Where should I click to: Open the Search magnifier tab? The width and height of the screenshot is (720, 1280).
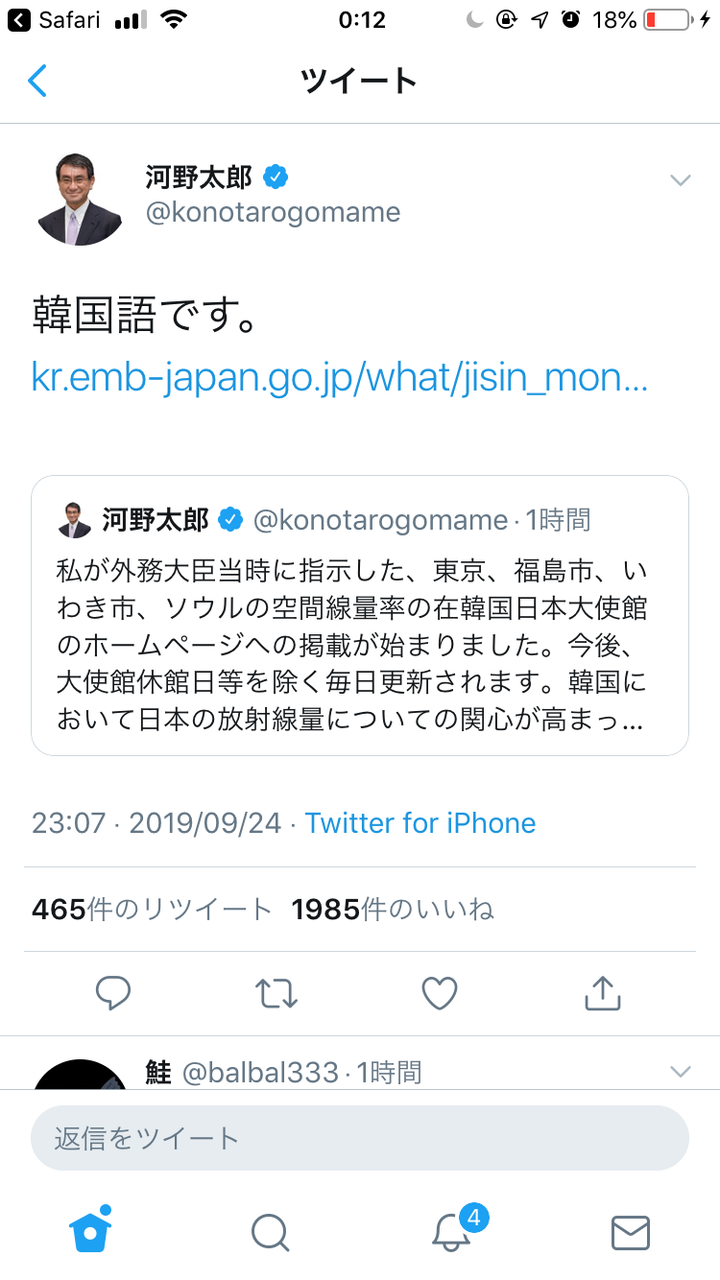pos(270,1232)
